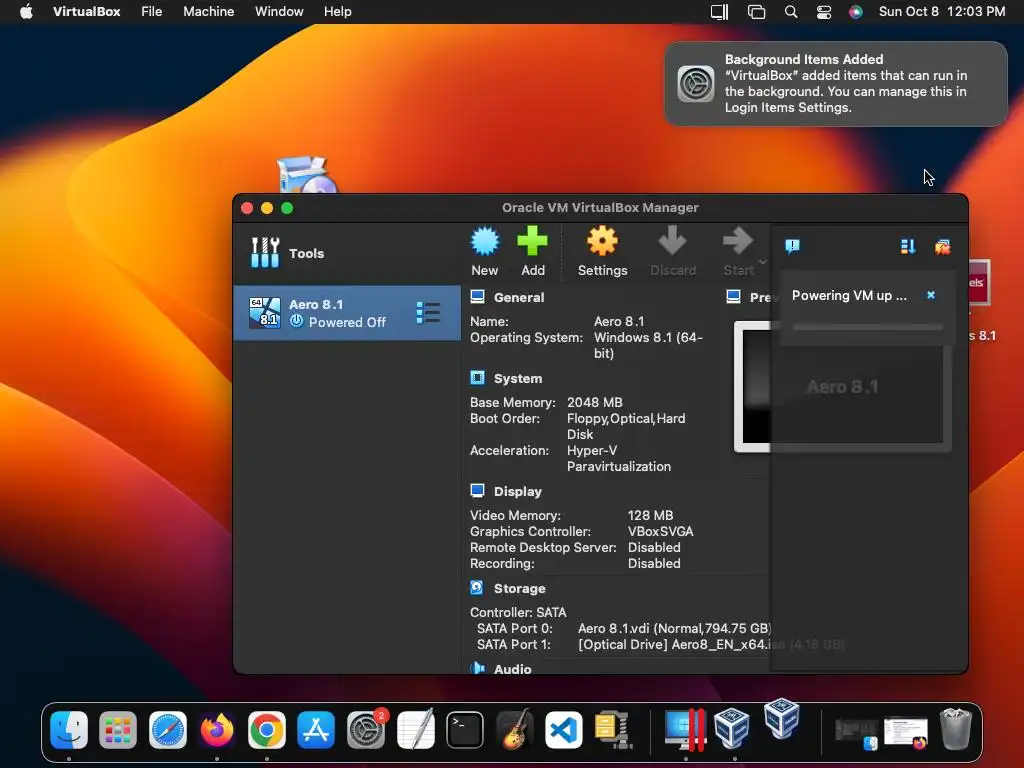Open the Machine menu
The width and height of the screenshot is (1024, 768).
click(208, 12)
